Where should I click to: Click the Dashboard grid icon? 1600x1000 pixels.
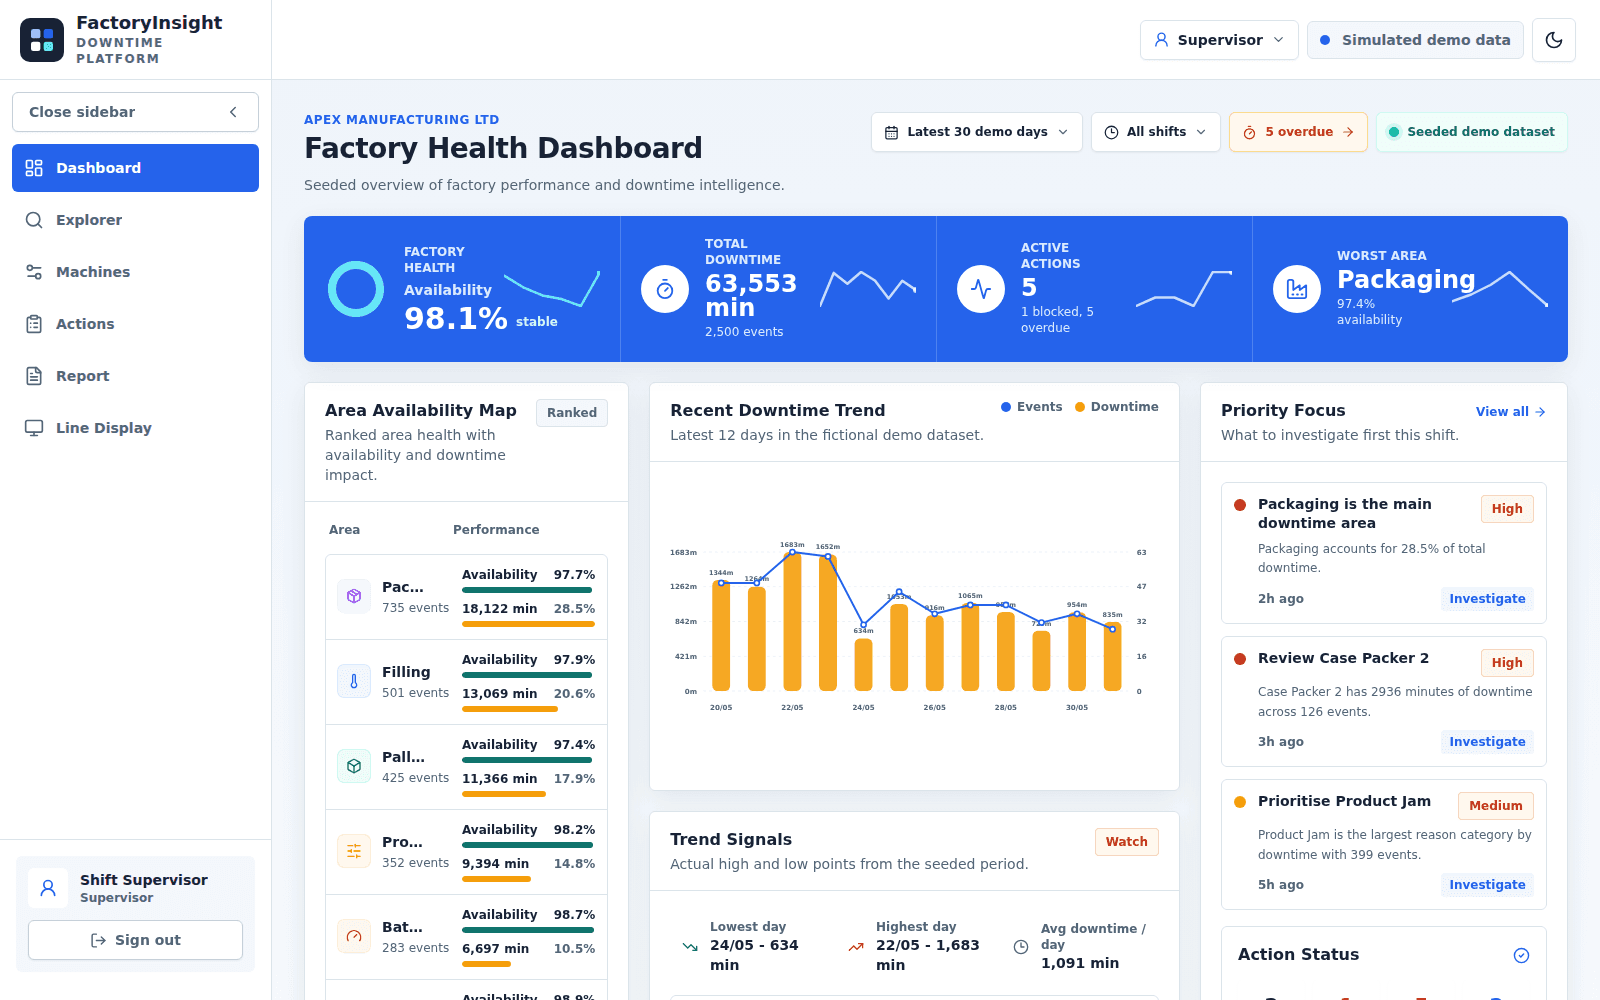(x=34, y=168)
